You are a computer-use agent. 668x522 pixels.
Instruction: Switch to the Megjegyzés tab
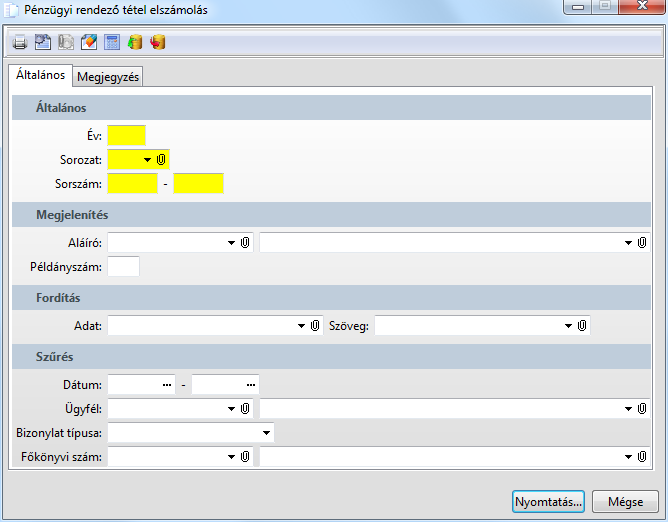pyautogui.click(x=108, y=77)
